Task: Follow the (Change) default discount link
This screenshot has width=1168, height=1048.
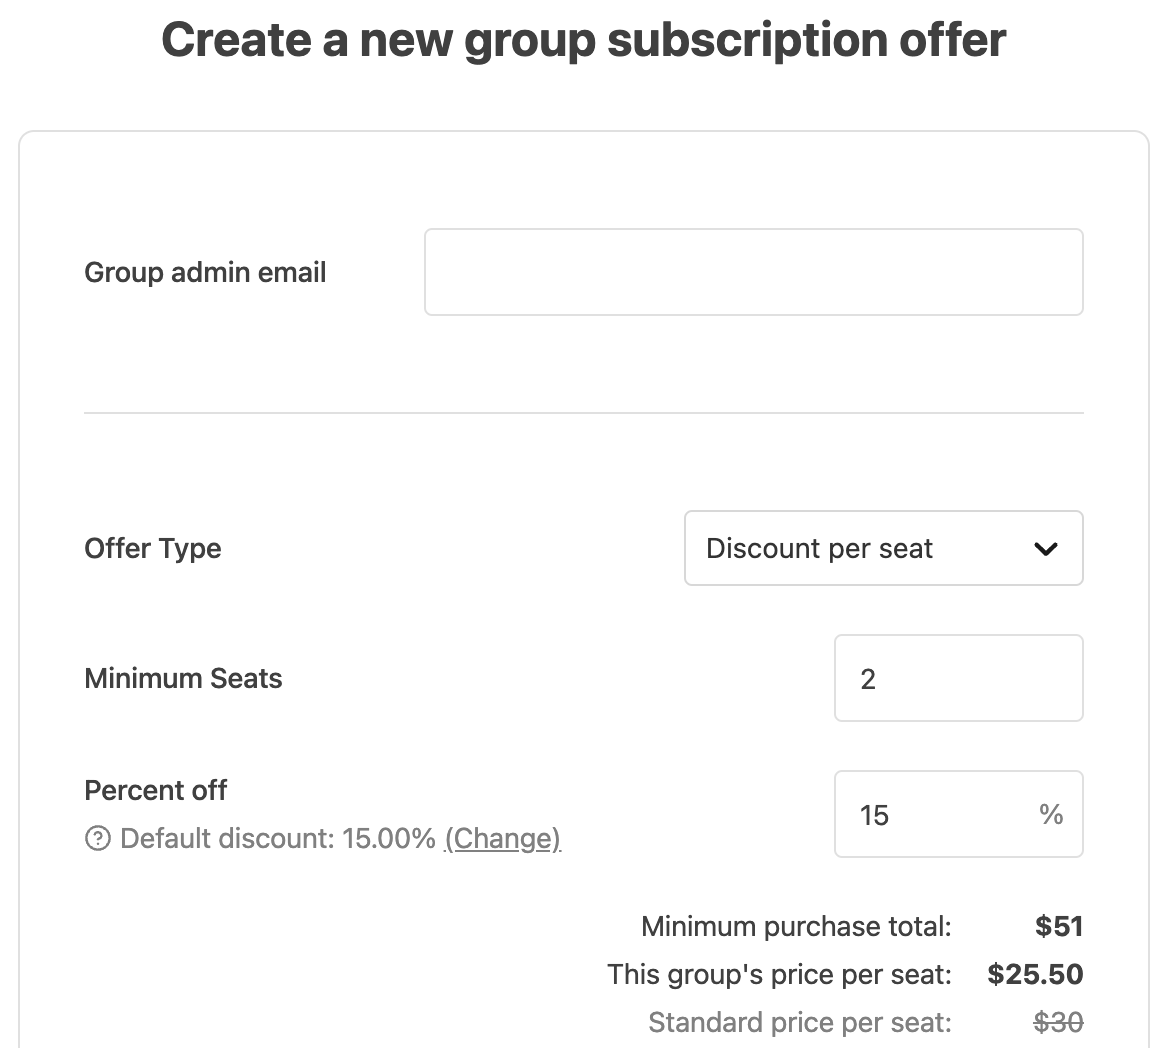Action: point(503,839)
